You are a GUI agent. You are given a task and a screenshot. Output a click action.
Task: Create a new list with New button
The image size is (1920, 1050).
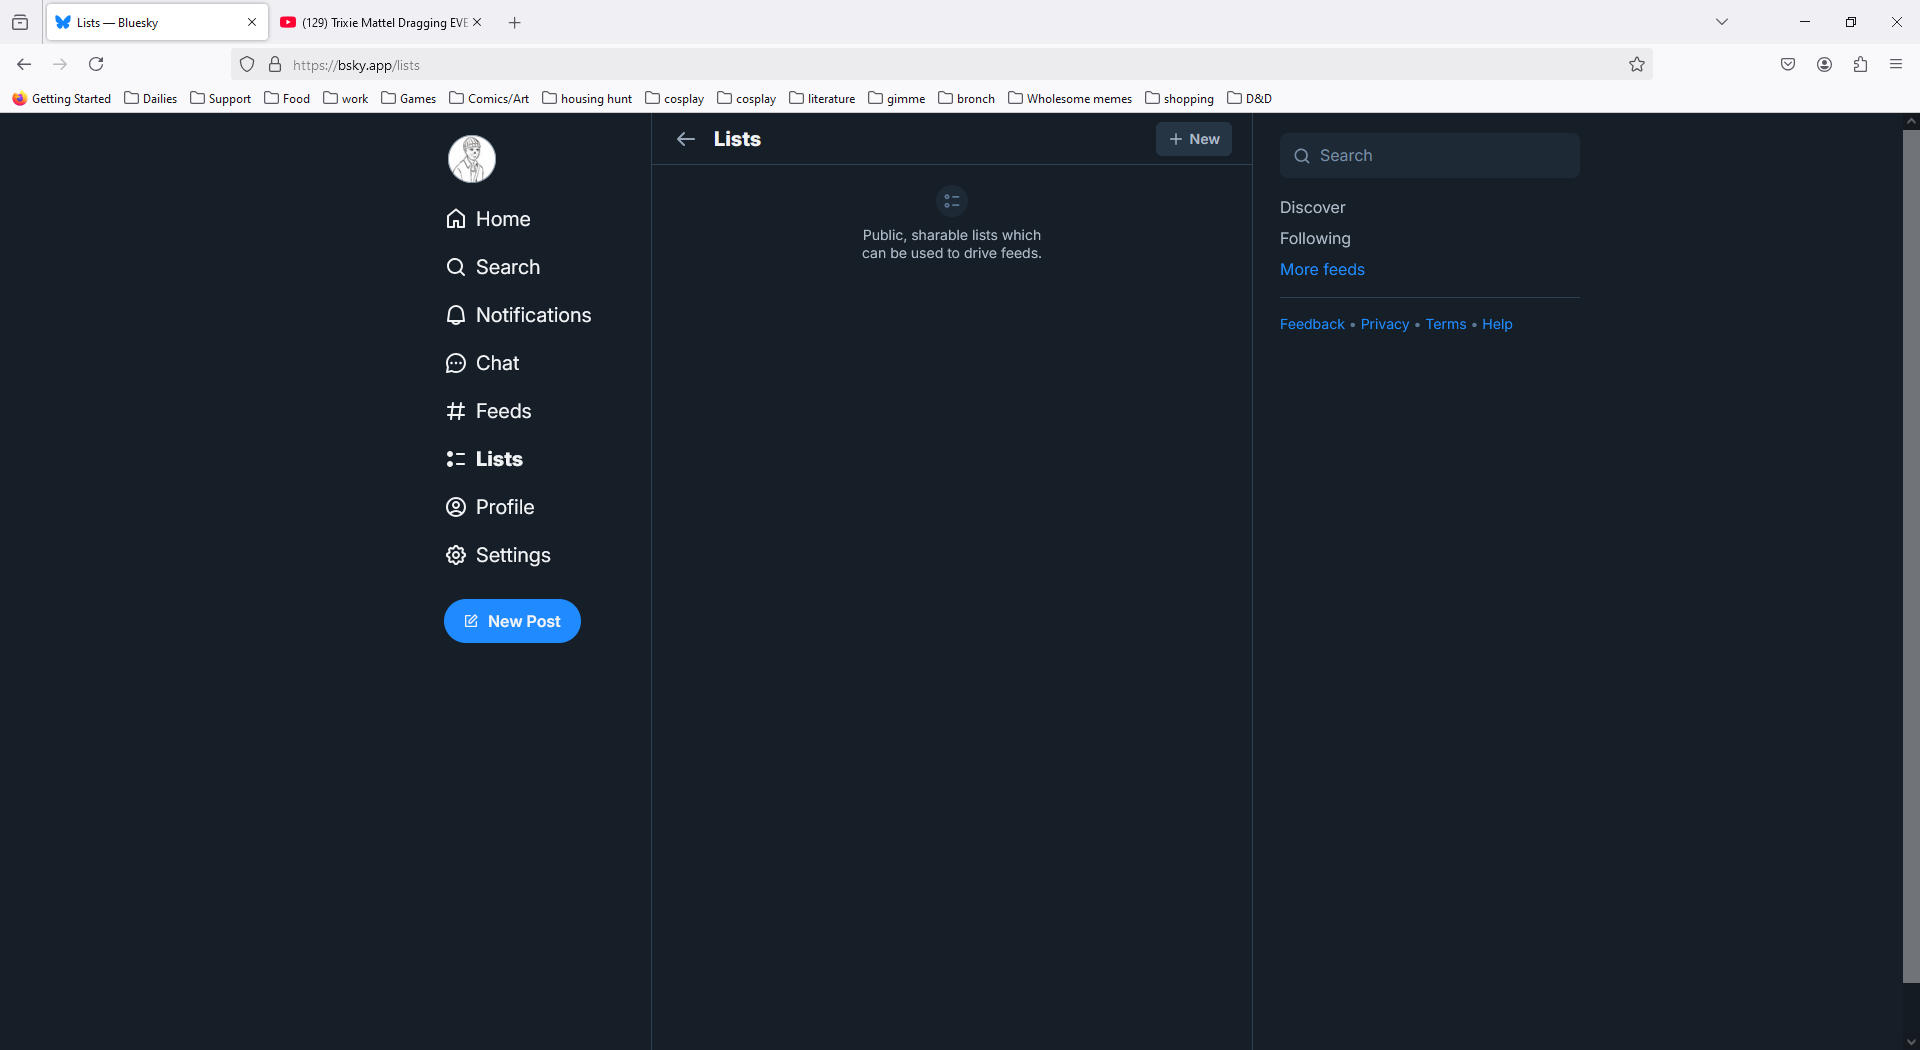click(1194, 139)
